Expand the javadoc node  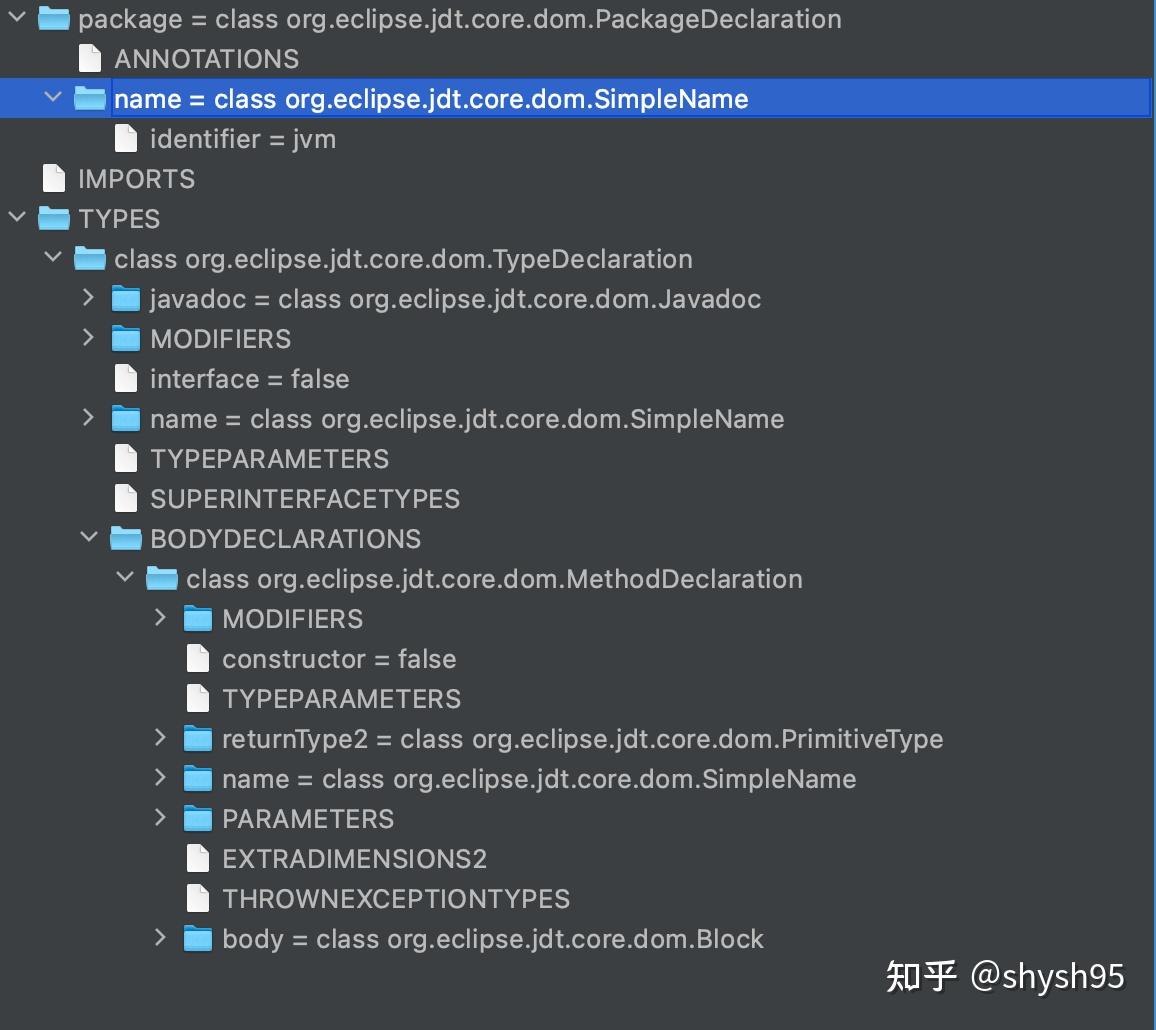point(89,298)
